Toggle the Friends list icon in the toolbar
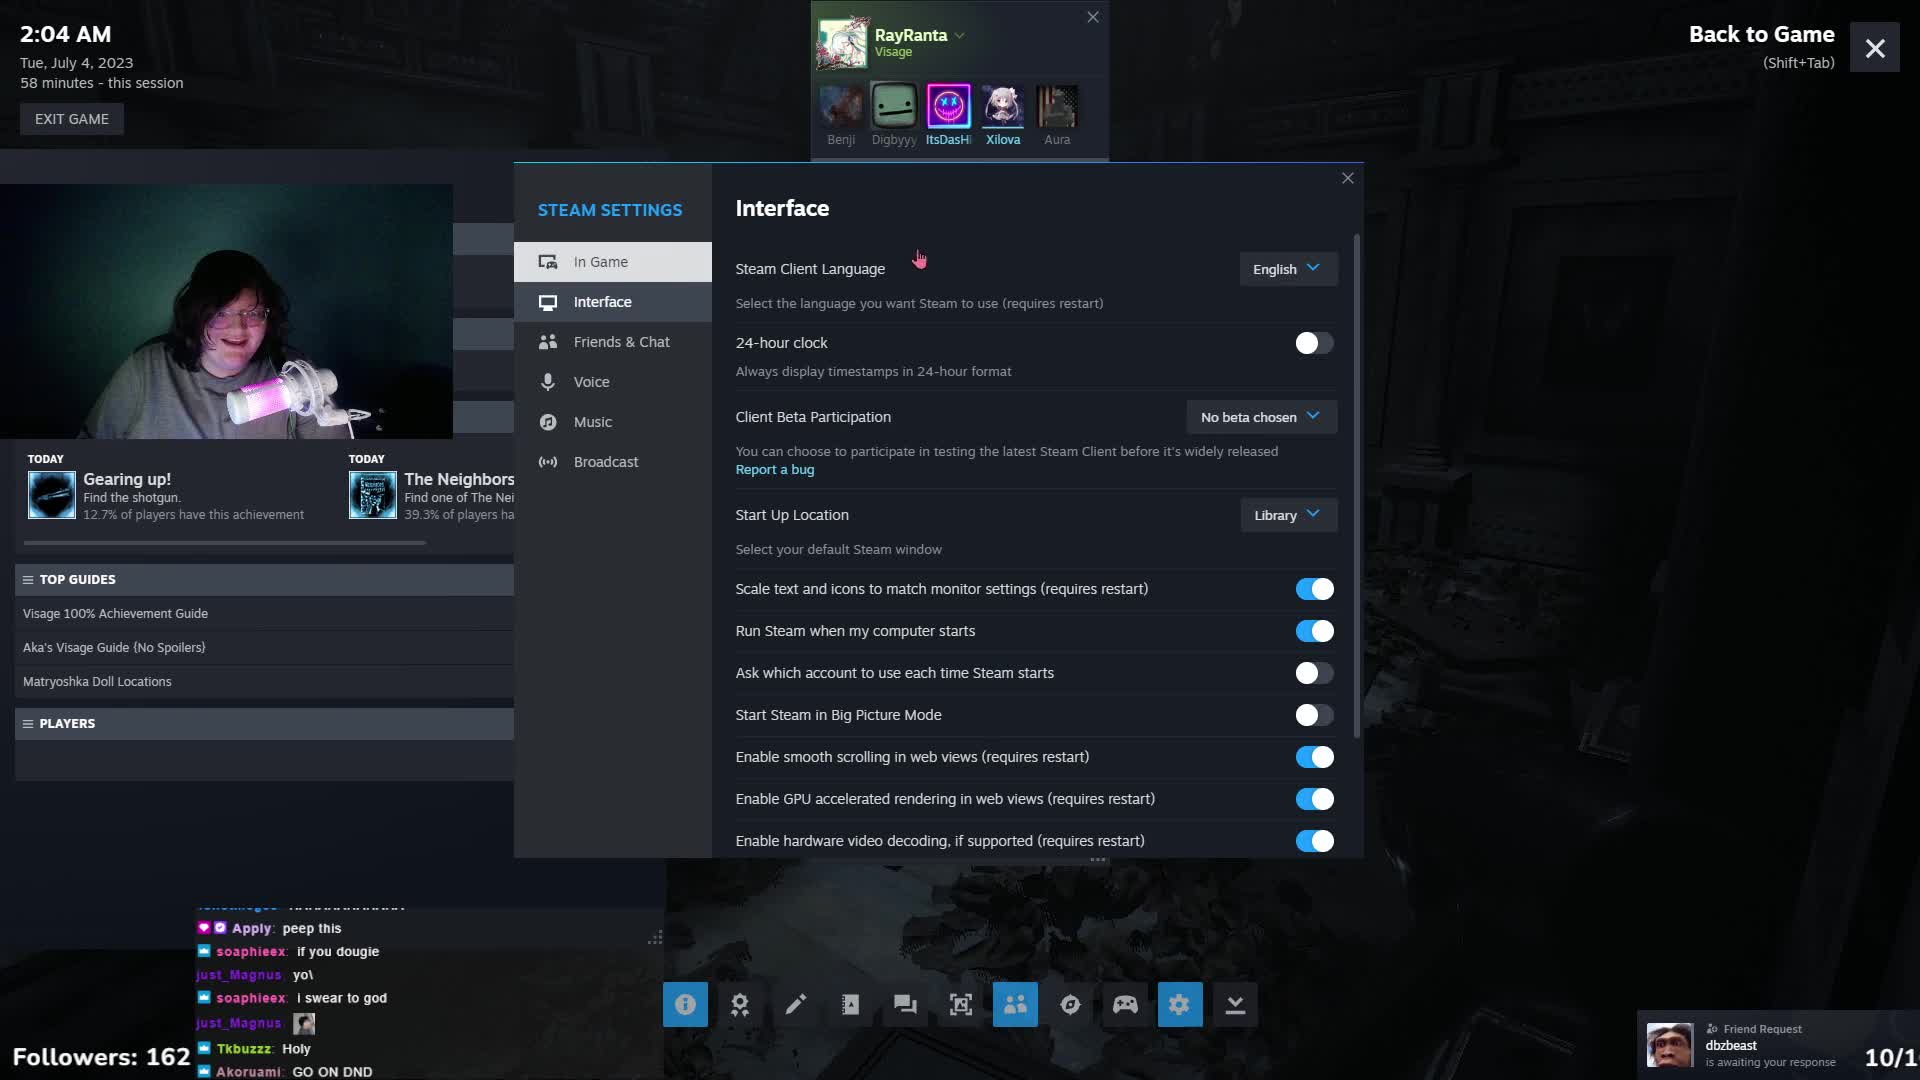Image resolution: width=1920 pixels, height=1080 pixels. [1015, 1004]
